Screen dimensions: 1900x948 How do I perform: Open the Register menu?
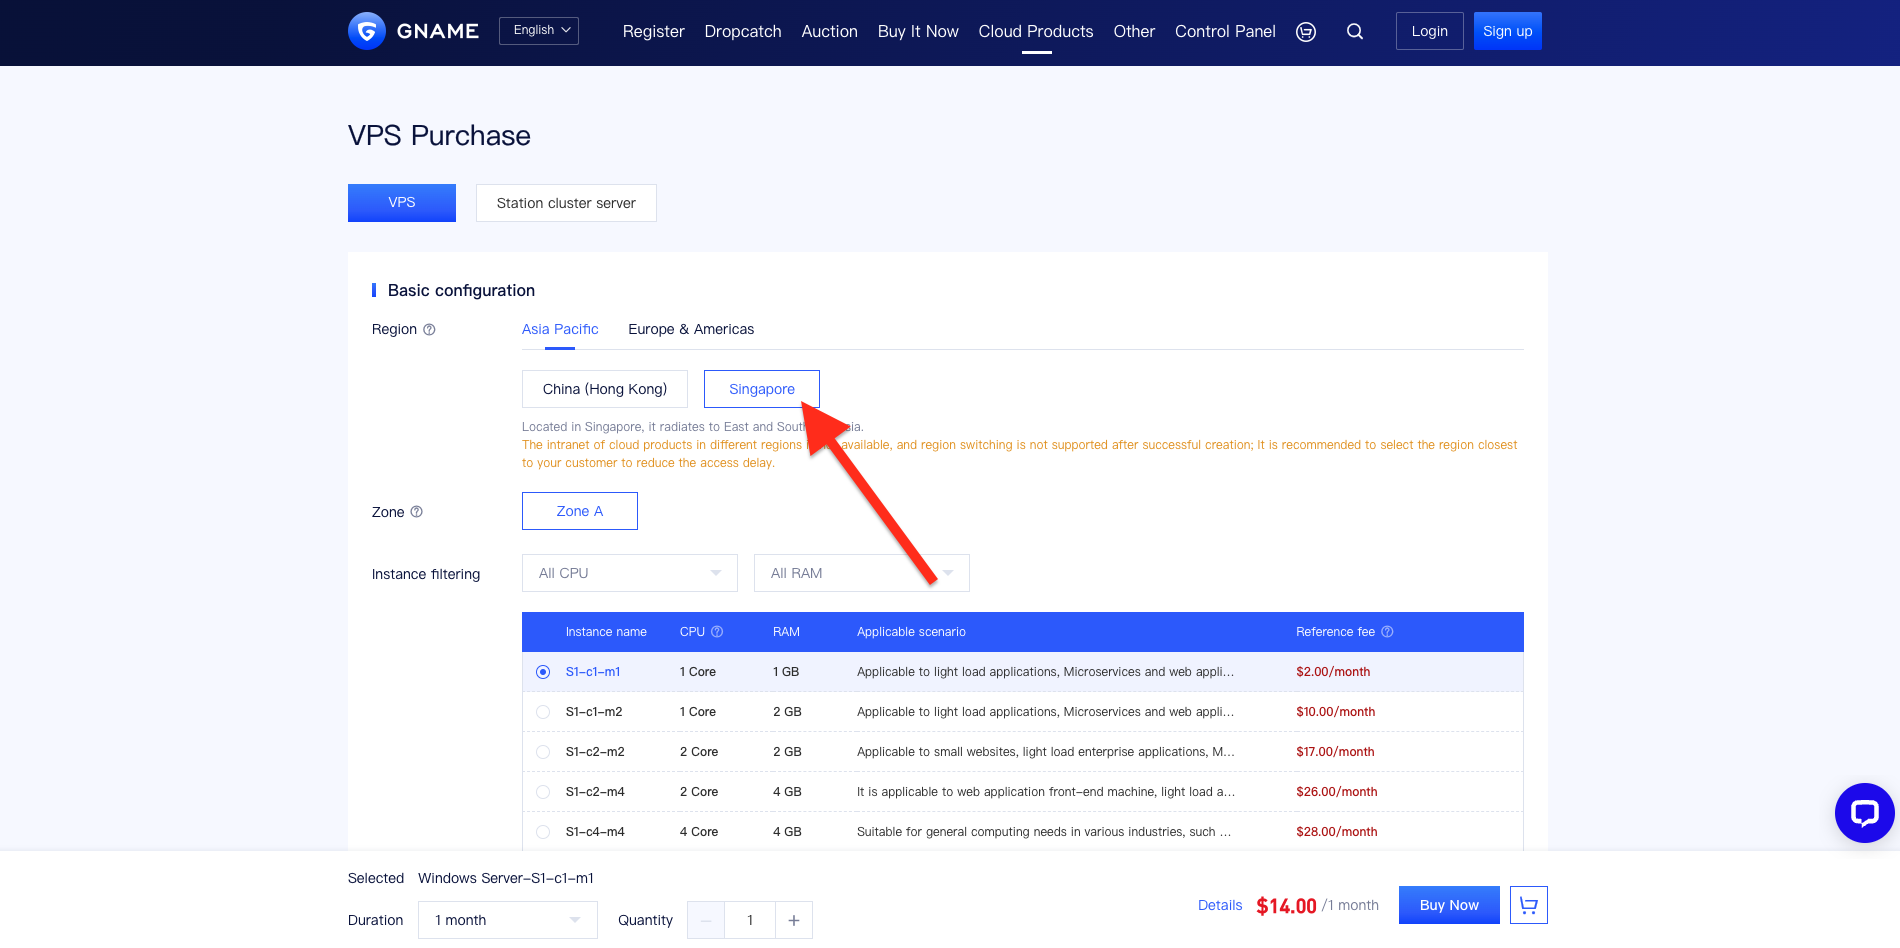pyautogui.click(x=653, y=32)
